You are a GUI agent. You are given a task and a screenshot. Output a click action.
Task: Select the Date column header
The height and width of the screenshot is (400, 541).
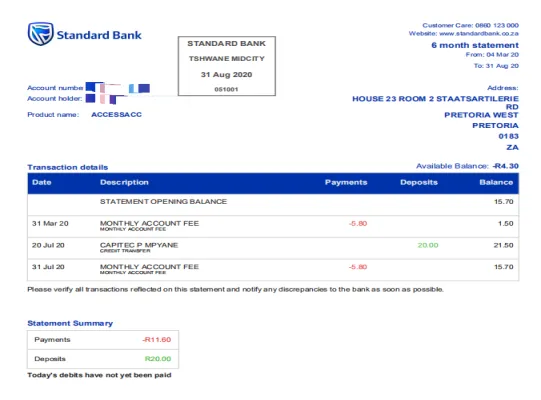(x=42, y=182)
